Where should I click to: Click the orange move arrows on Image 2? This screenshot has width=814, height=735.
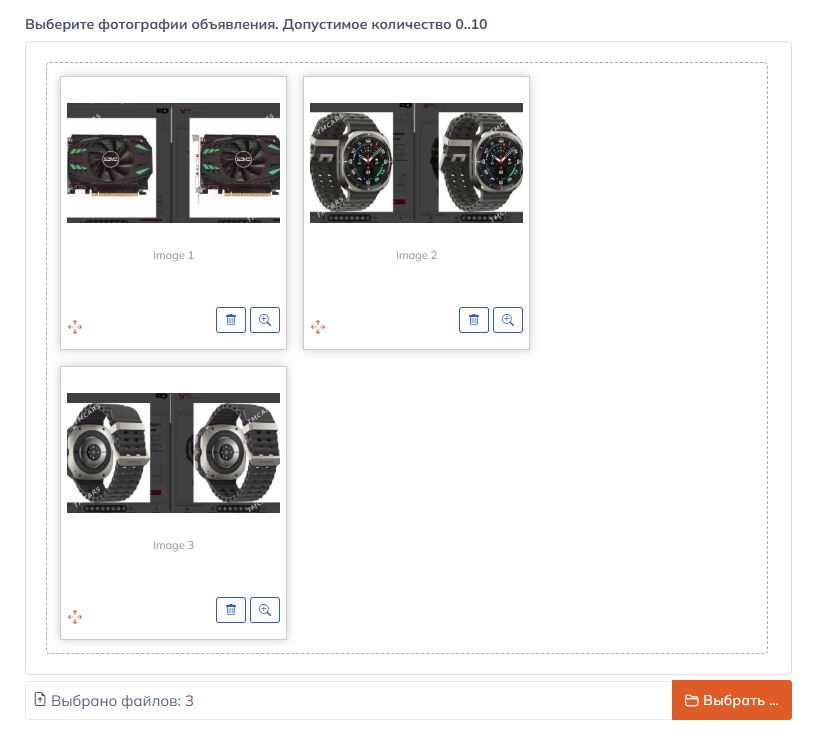coord(317,327)
